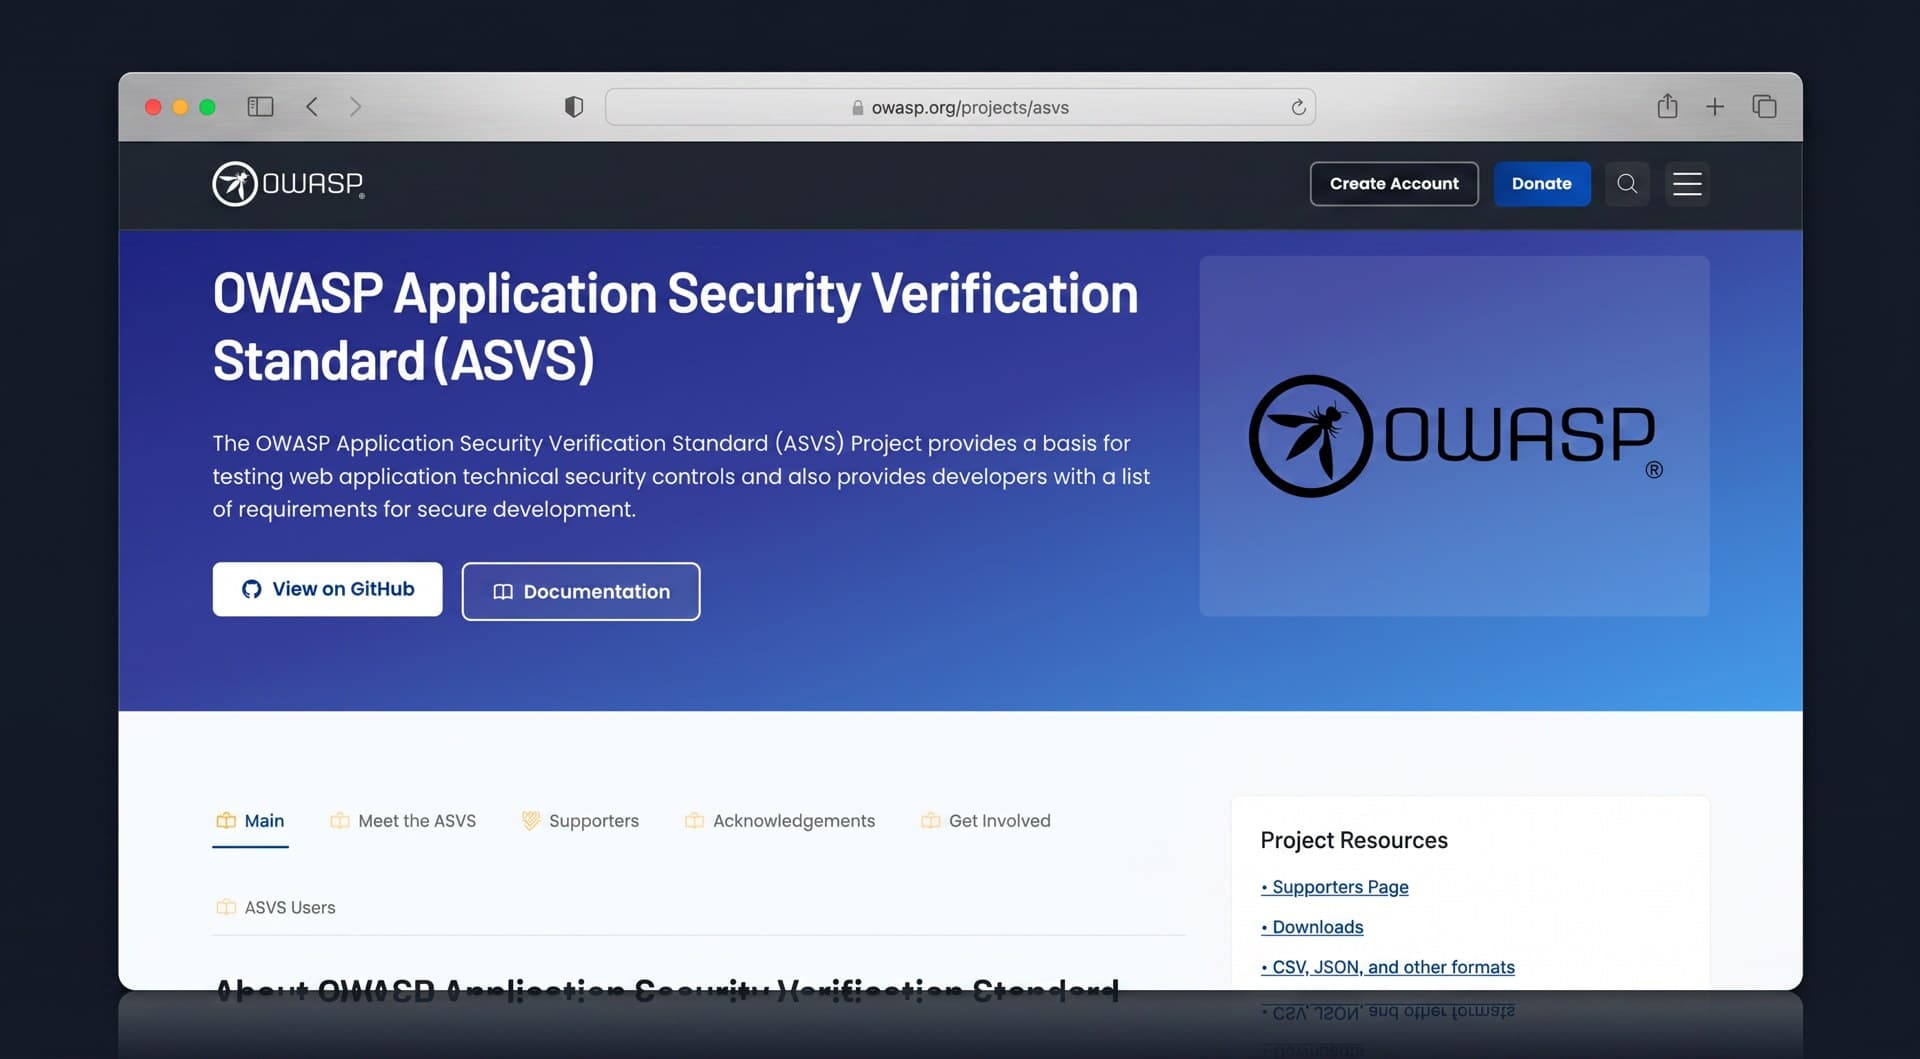
Task: Open the Acknowledgements tab
Action: coord(780,821)
